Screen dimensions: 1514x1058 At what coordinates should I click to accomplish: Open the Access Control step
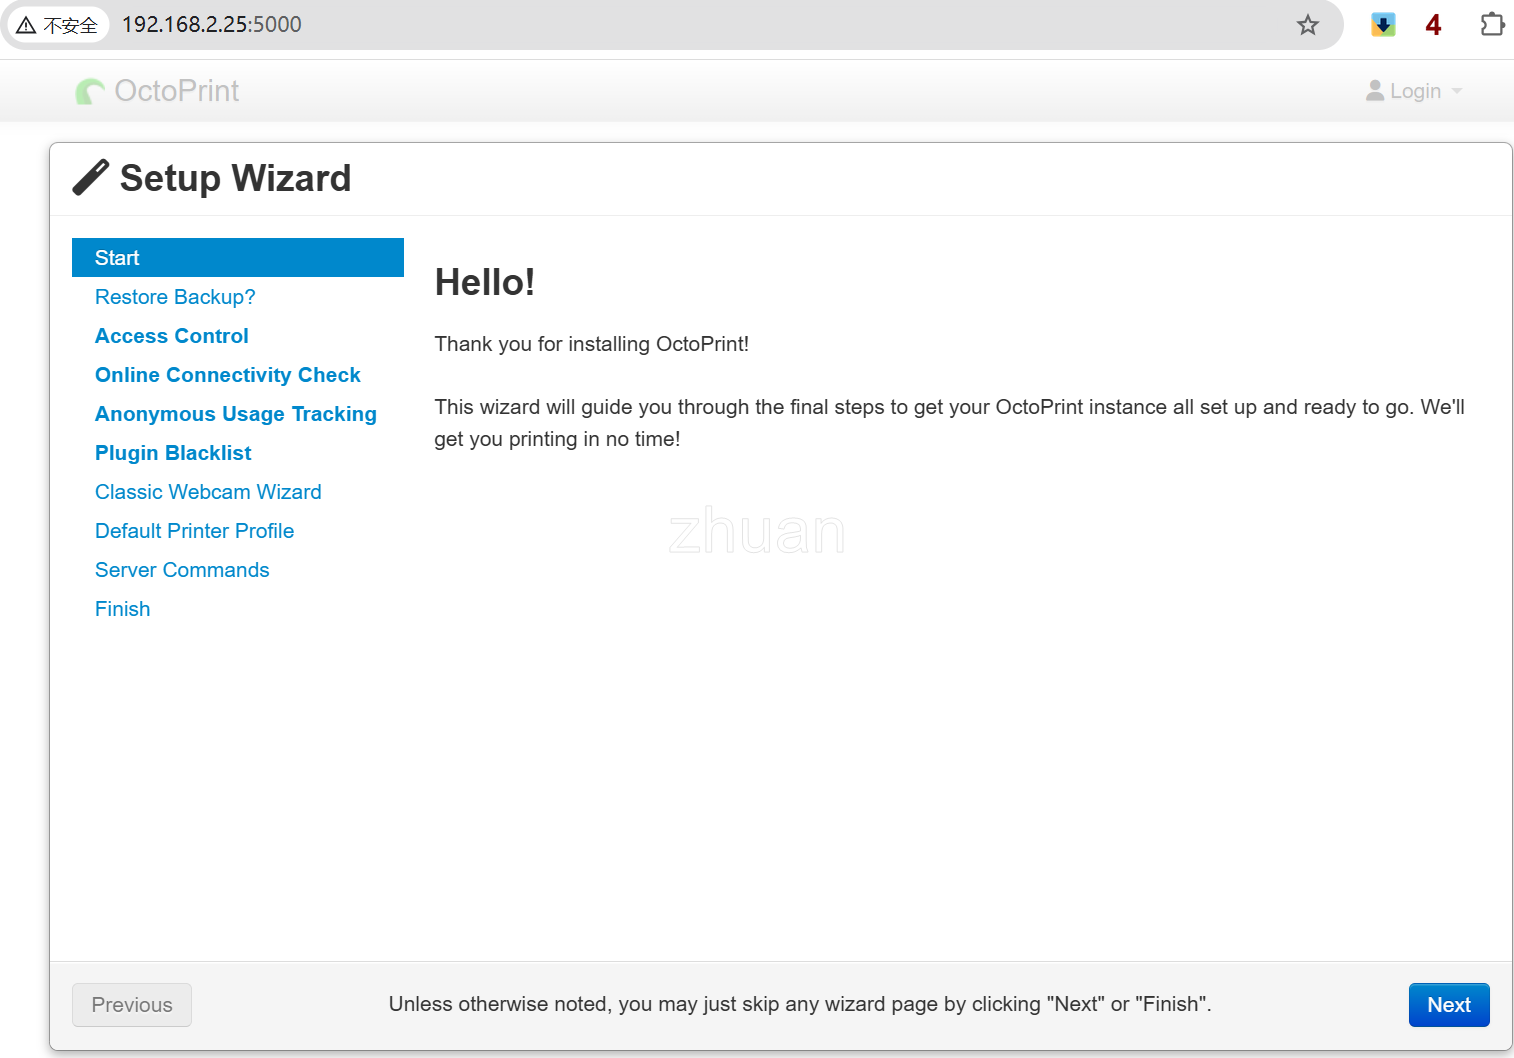pyautogui.click(x=172, y=336)
